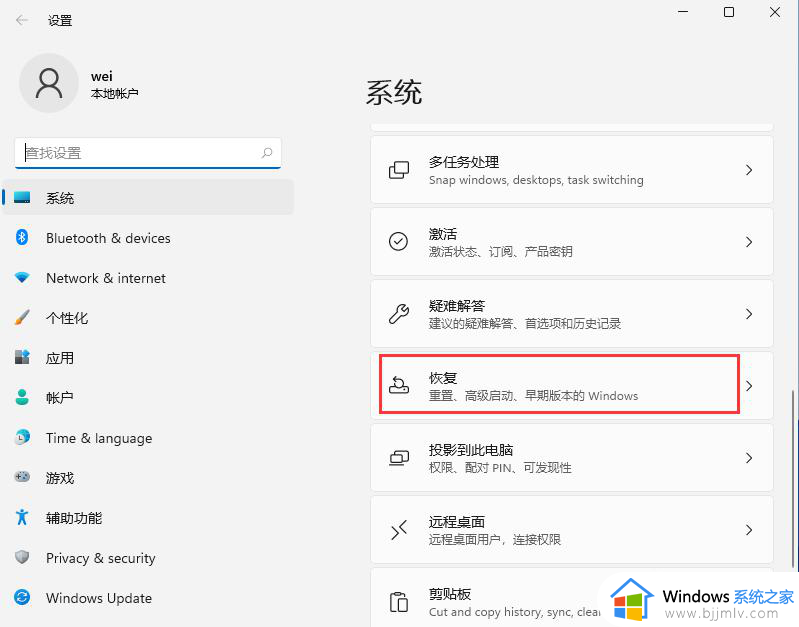Open the user profile avatar for wei

point(49,83)
